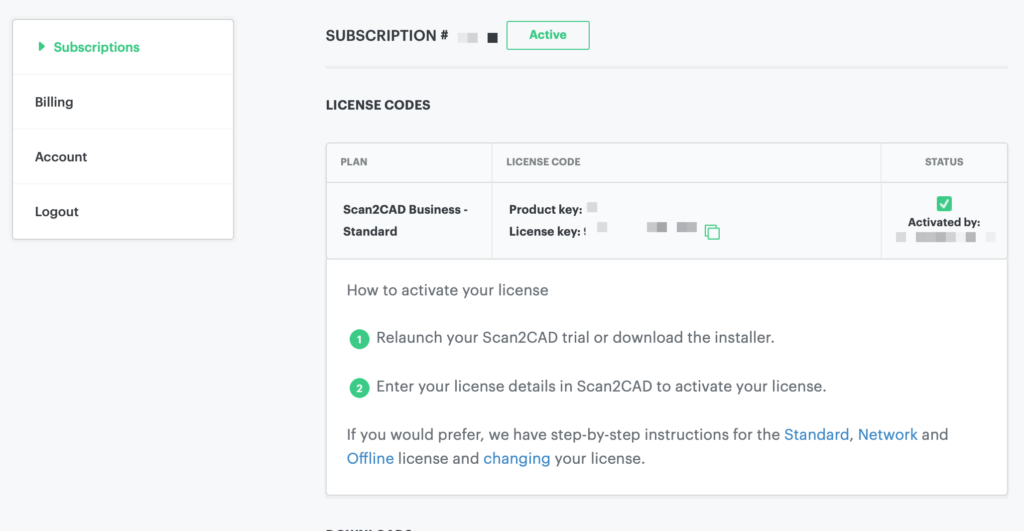
Task: Click the Active subscription status badge
Action: (x=548, y=35)
